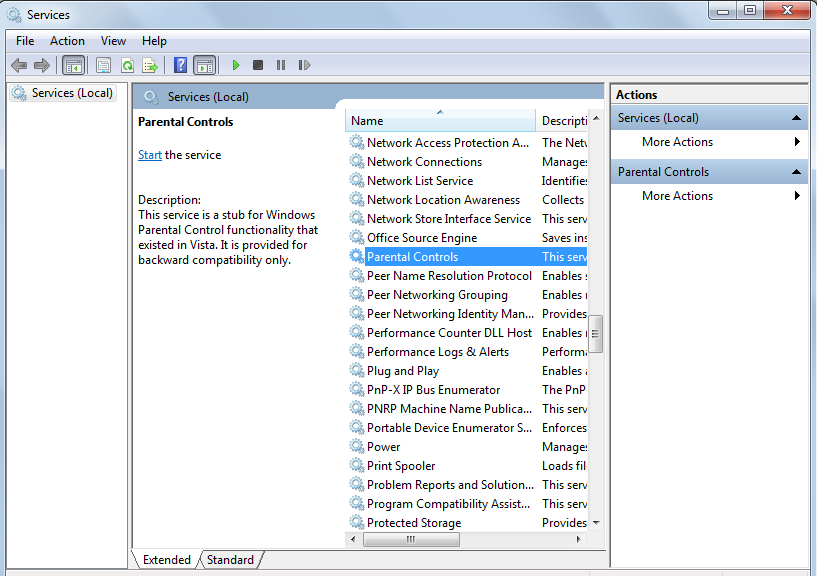Click the Back arrow in the toolbar
This screenshot has height=576, width=817.
[18, 65]
